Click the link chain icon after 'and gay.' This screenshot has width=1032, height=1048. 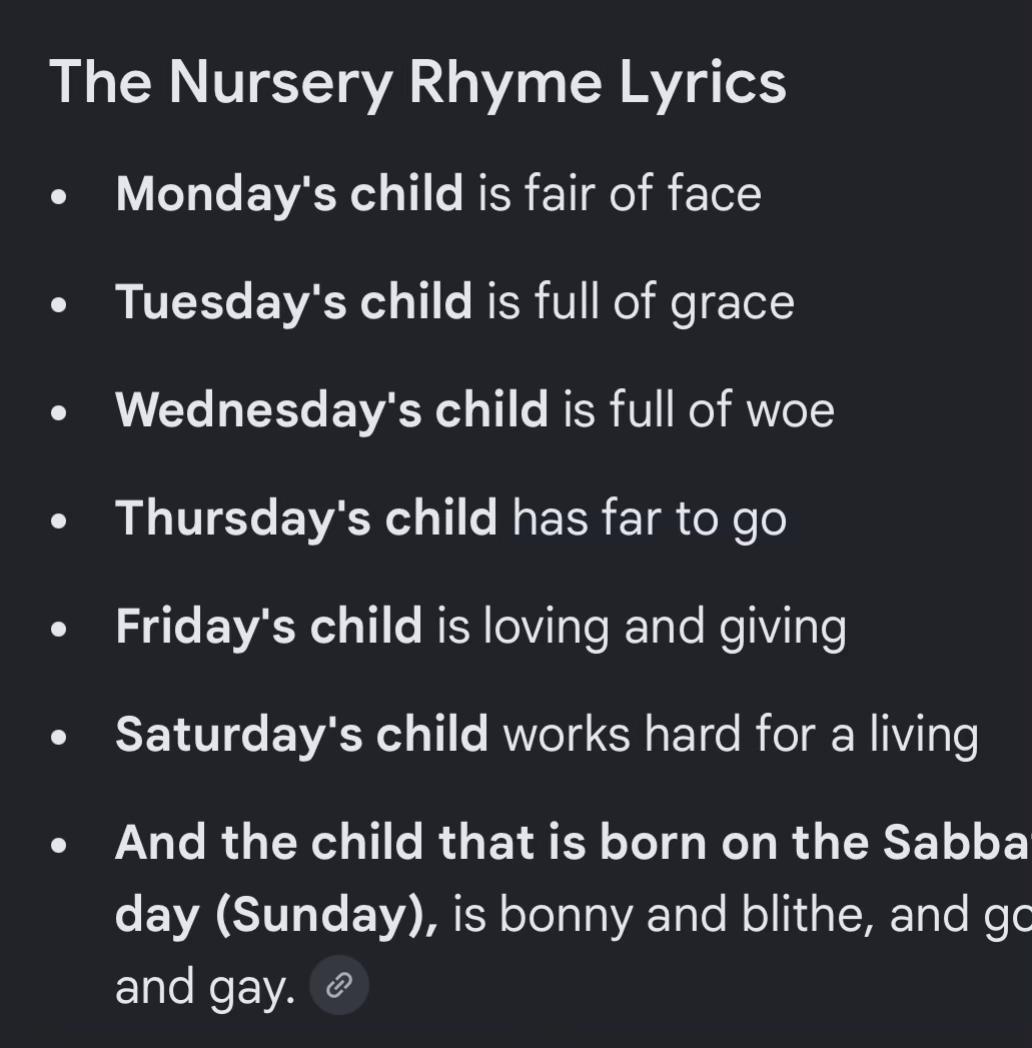coord(339,985)
